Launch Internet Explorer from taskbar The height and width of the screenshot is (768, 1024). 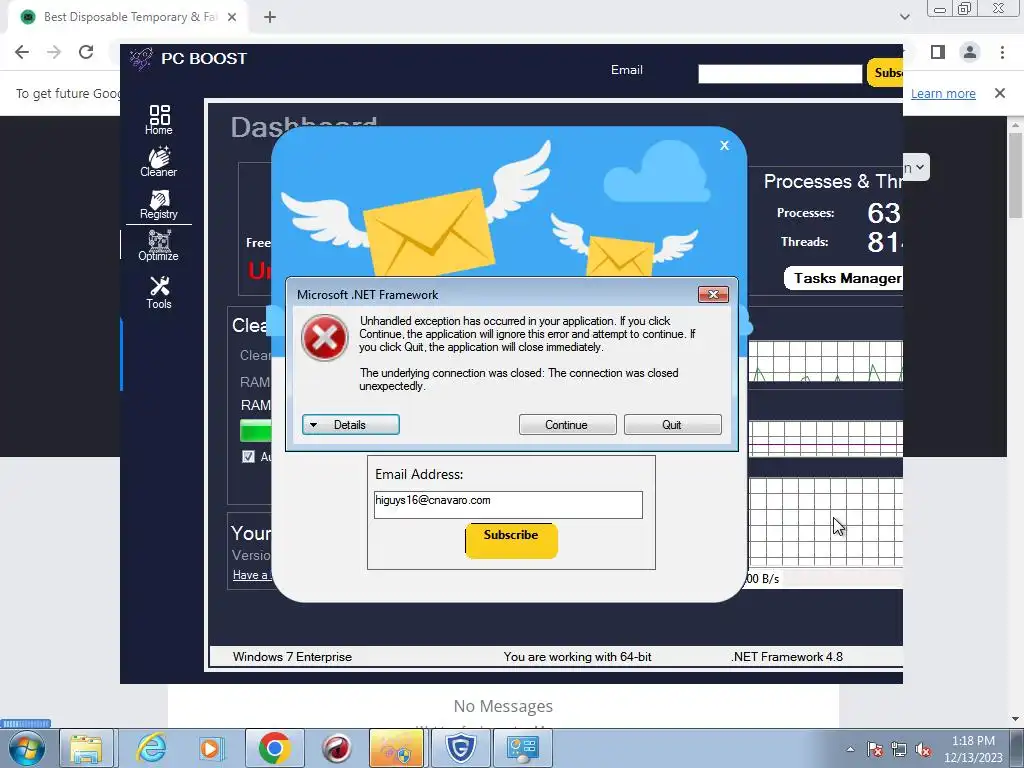152,748
